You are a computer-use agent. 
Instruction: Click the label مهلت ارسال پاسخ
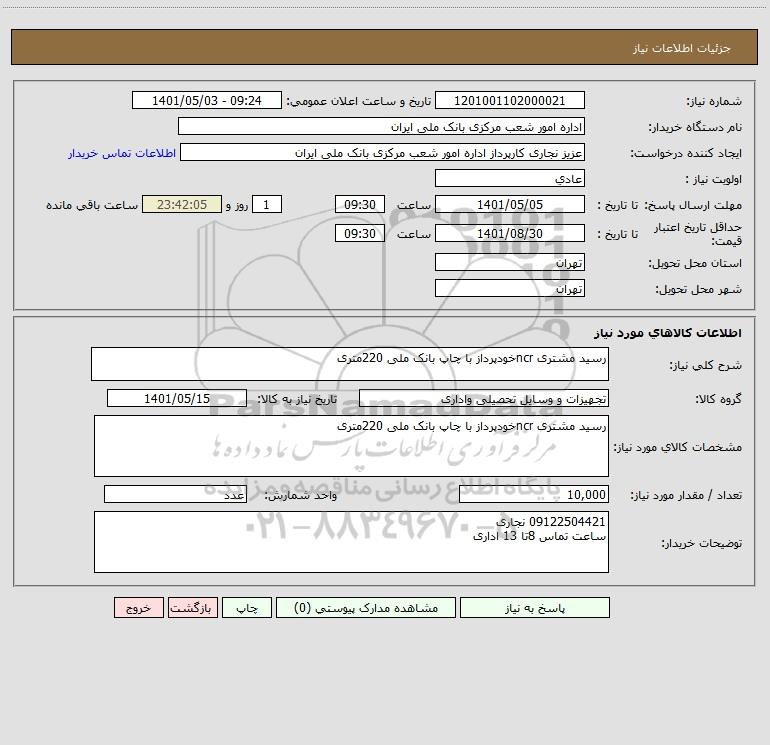click(693, 205)
